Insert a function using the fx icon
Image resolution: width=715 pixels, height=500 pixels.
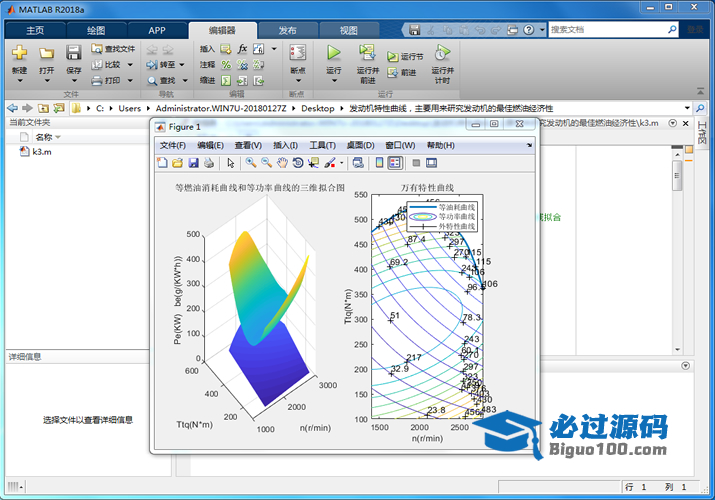[242, 48]
